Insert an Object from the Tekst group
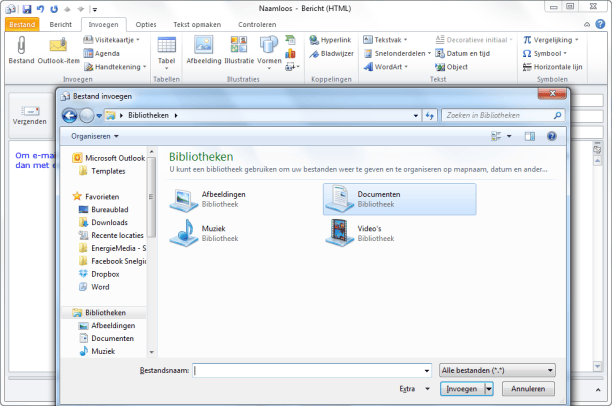 [452, 67]
